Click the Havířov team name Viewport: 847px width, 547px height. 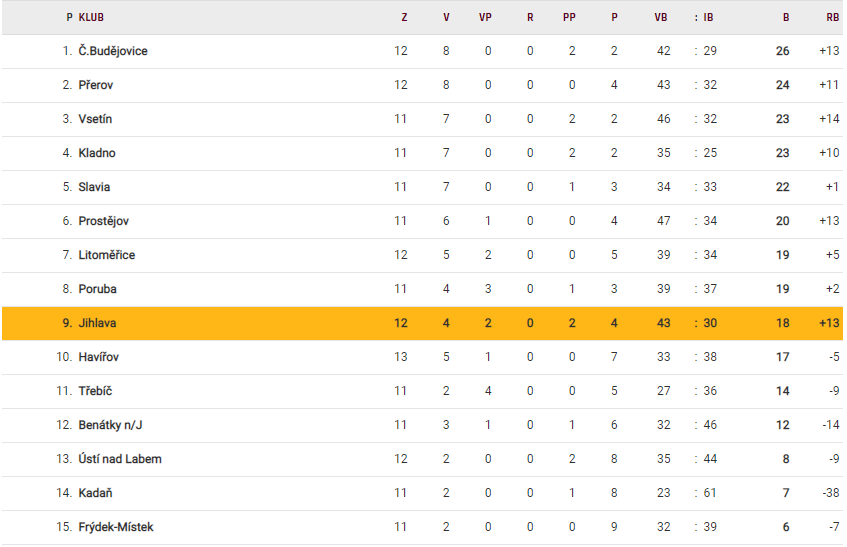[99, 357]
